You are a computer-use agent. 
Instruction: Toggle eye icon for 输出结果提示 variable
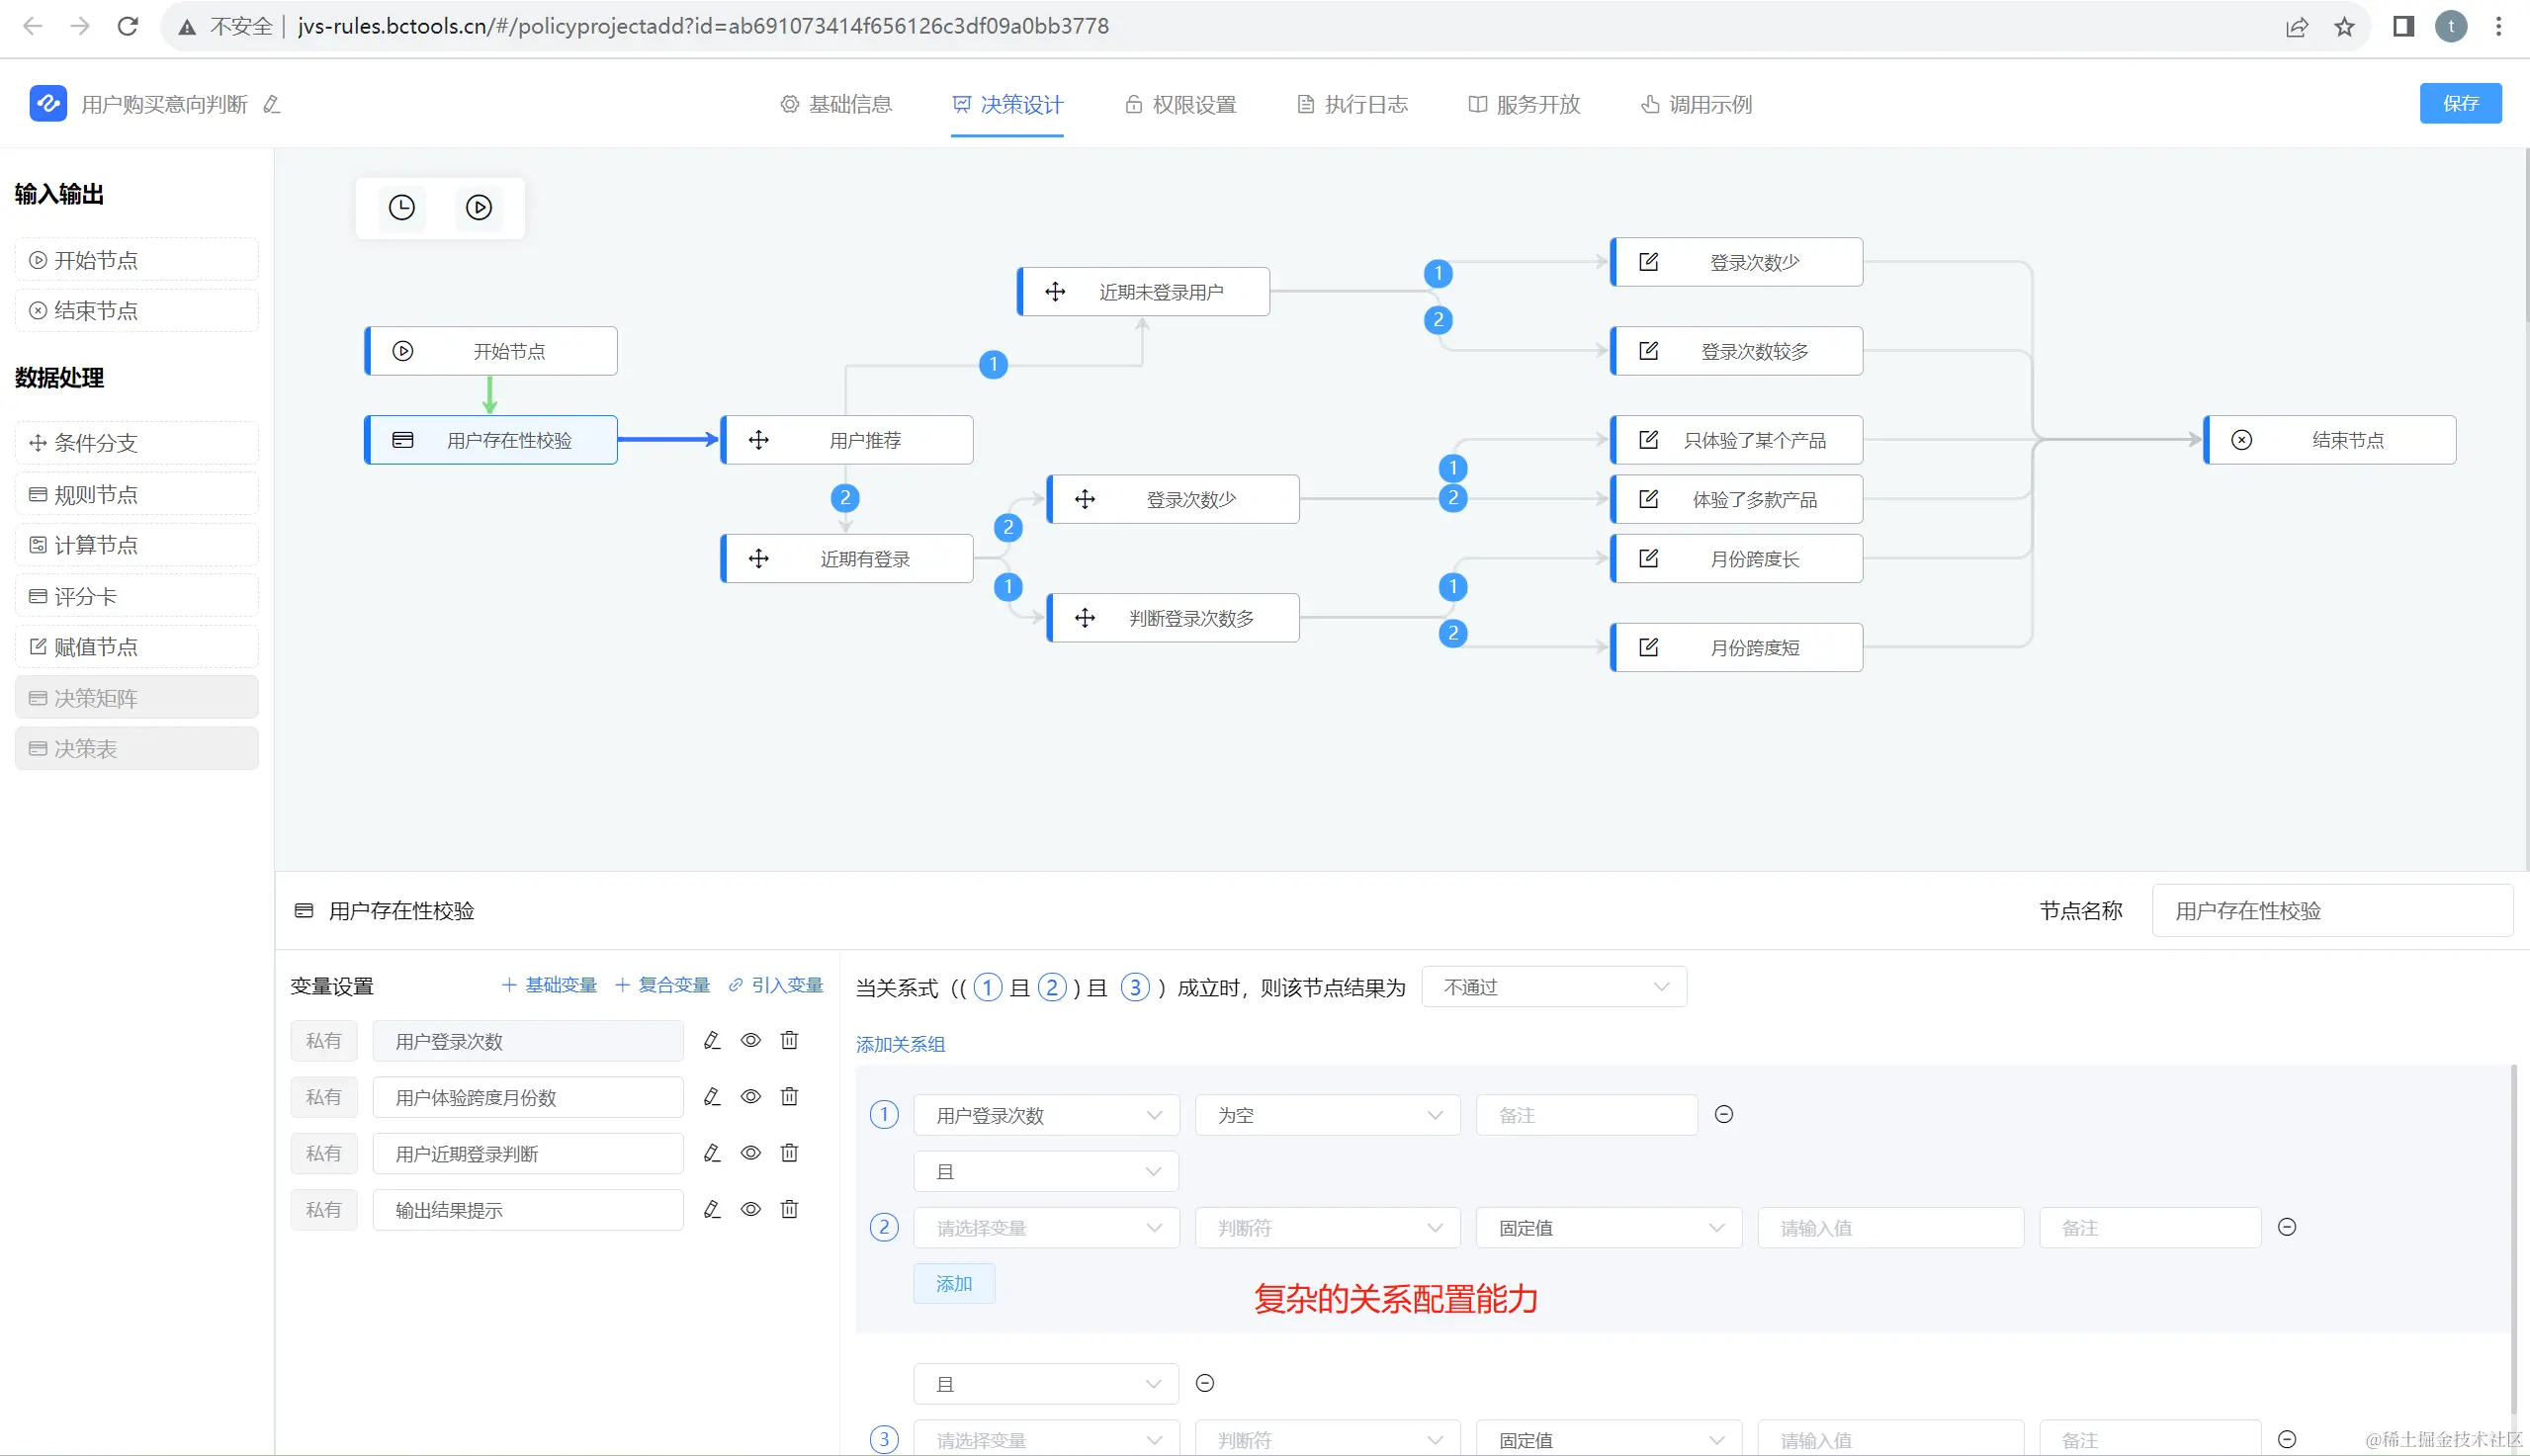(x=750, y=1209)
